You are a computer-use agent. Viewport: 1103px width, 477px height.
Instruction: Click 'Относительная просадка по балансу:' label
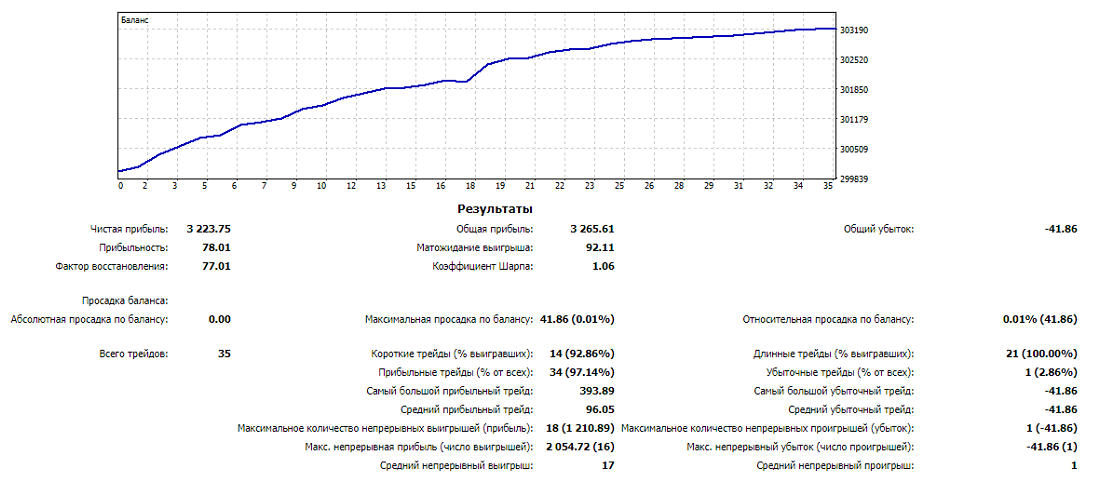coord(828,319)
